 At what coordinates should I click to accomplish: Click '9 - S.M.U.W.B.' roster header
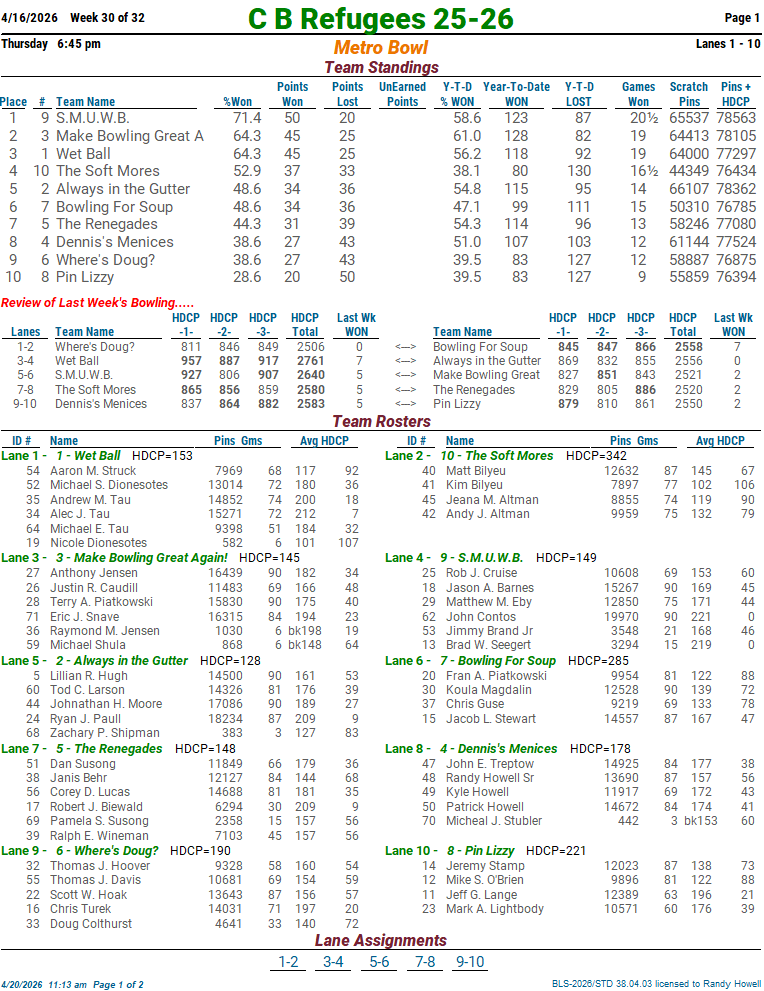(x=482, y=557)
